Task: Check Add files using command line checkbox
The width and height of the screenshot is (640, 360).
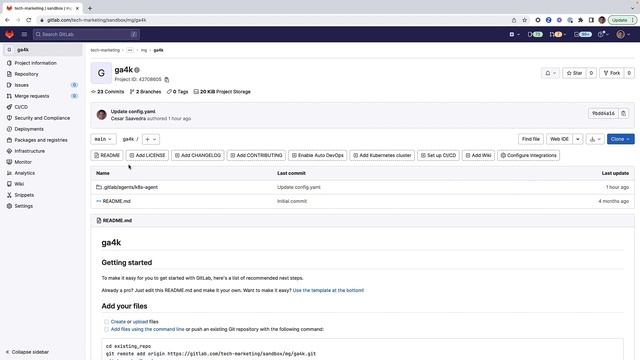Action: tap(106, 329)
